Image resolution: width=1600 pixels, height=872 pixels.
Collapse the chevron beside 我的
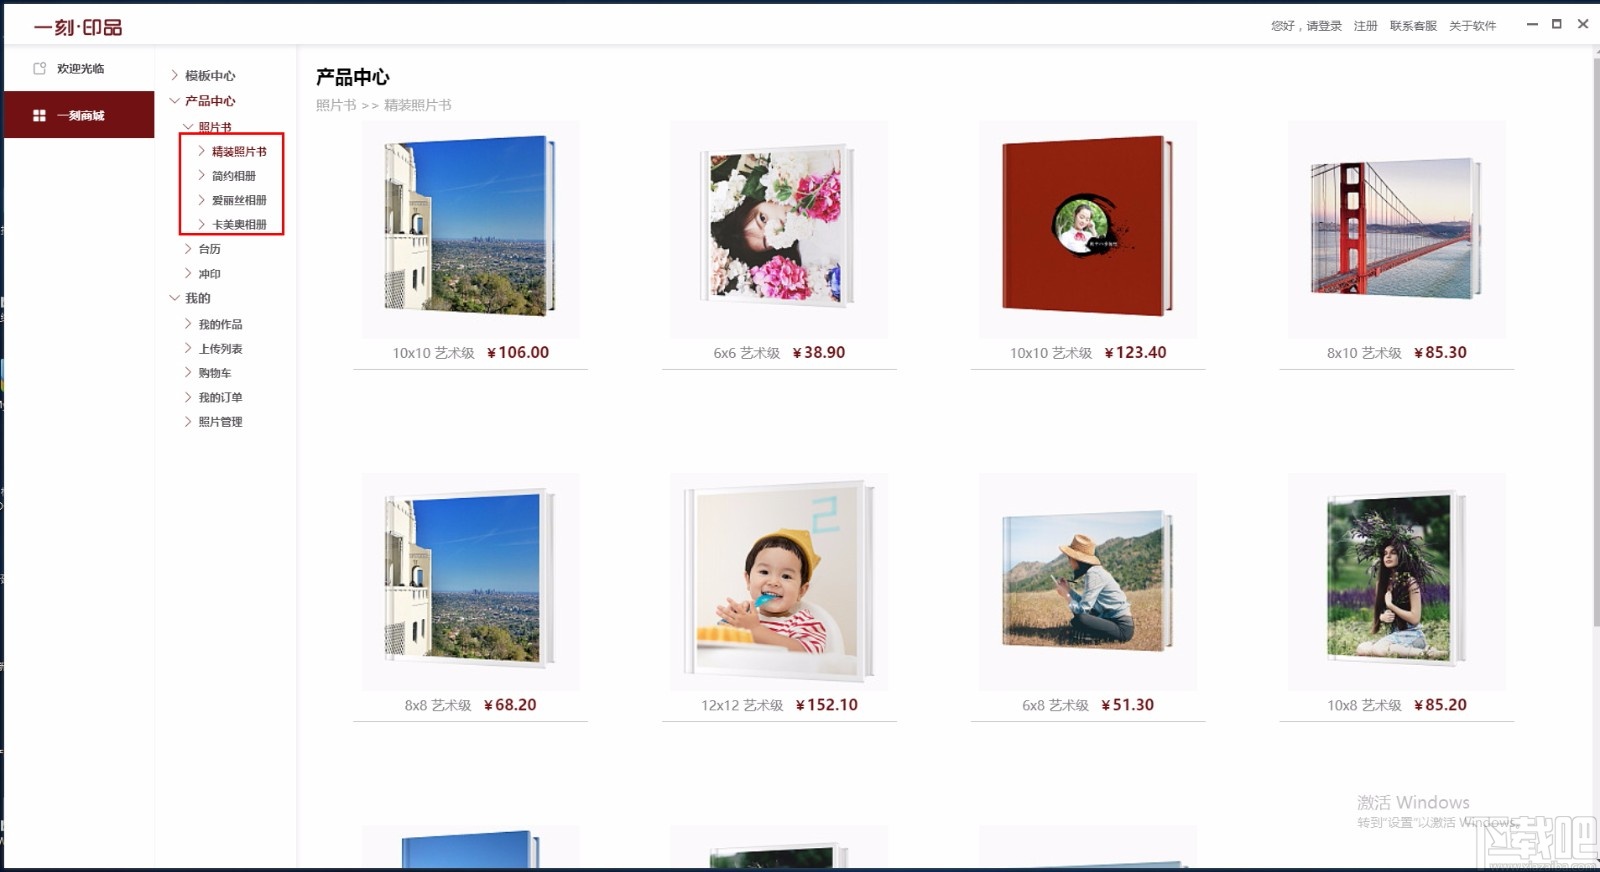pyautogui.click(x=175, y=297)
